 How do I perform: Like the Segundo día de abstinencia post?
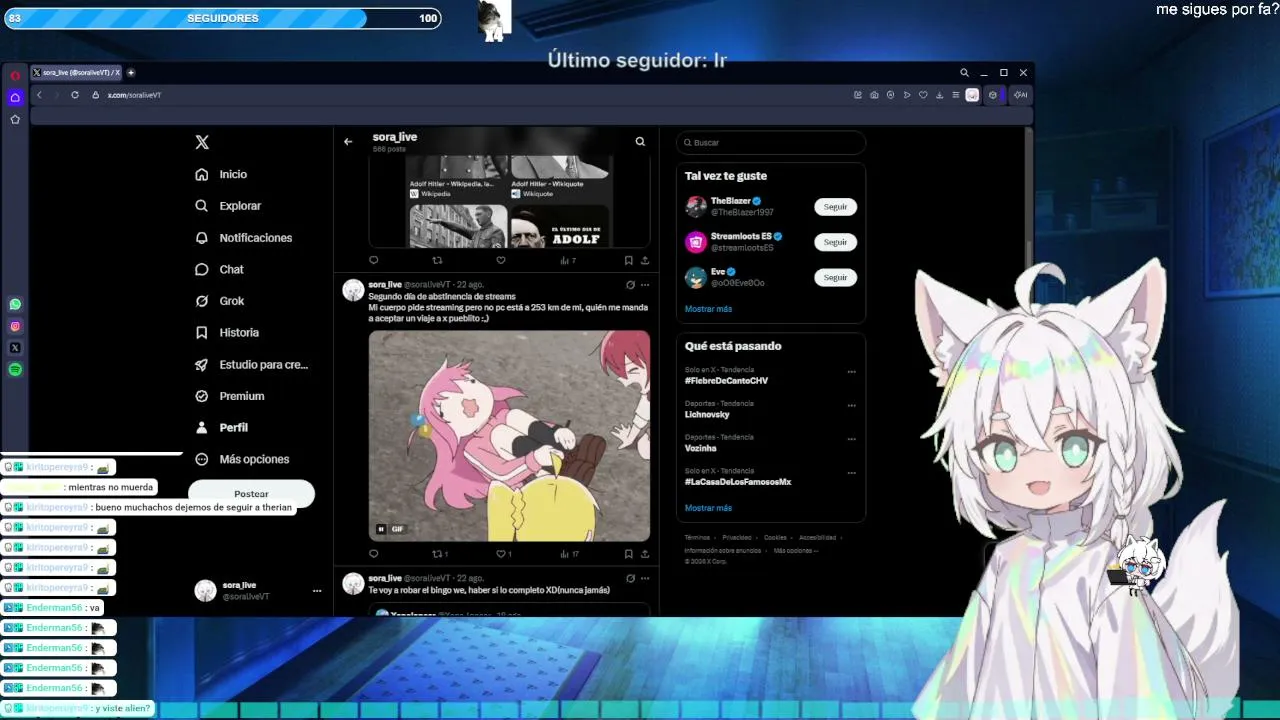pos(504,554)
